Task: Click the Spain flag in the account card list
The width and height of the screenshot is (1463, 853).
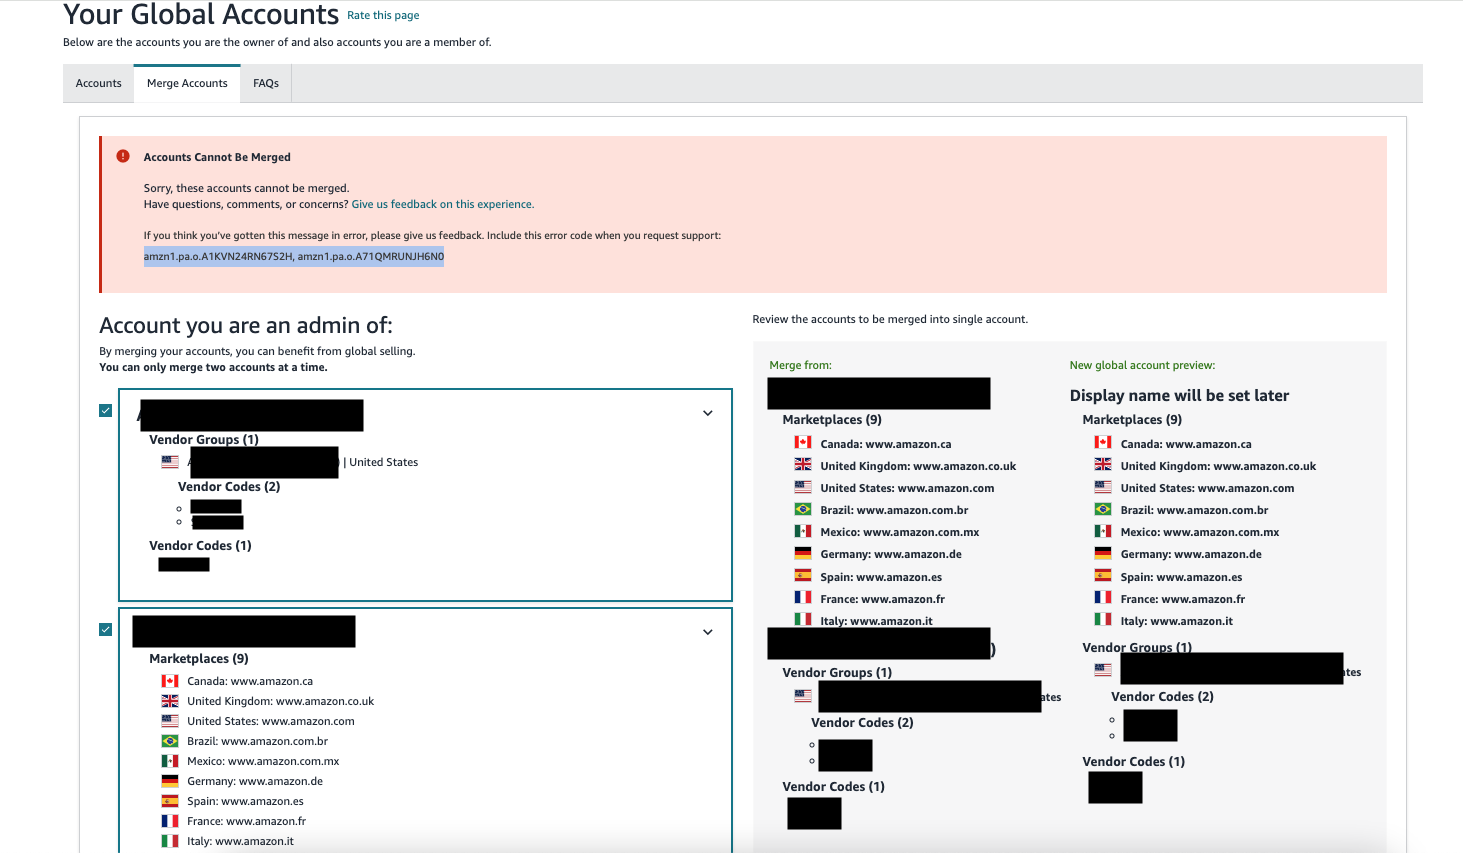Action: pos(170,801)
